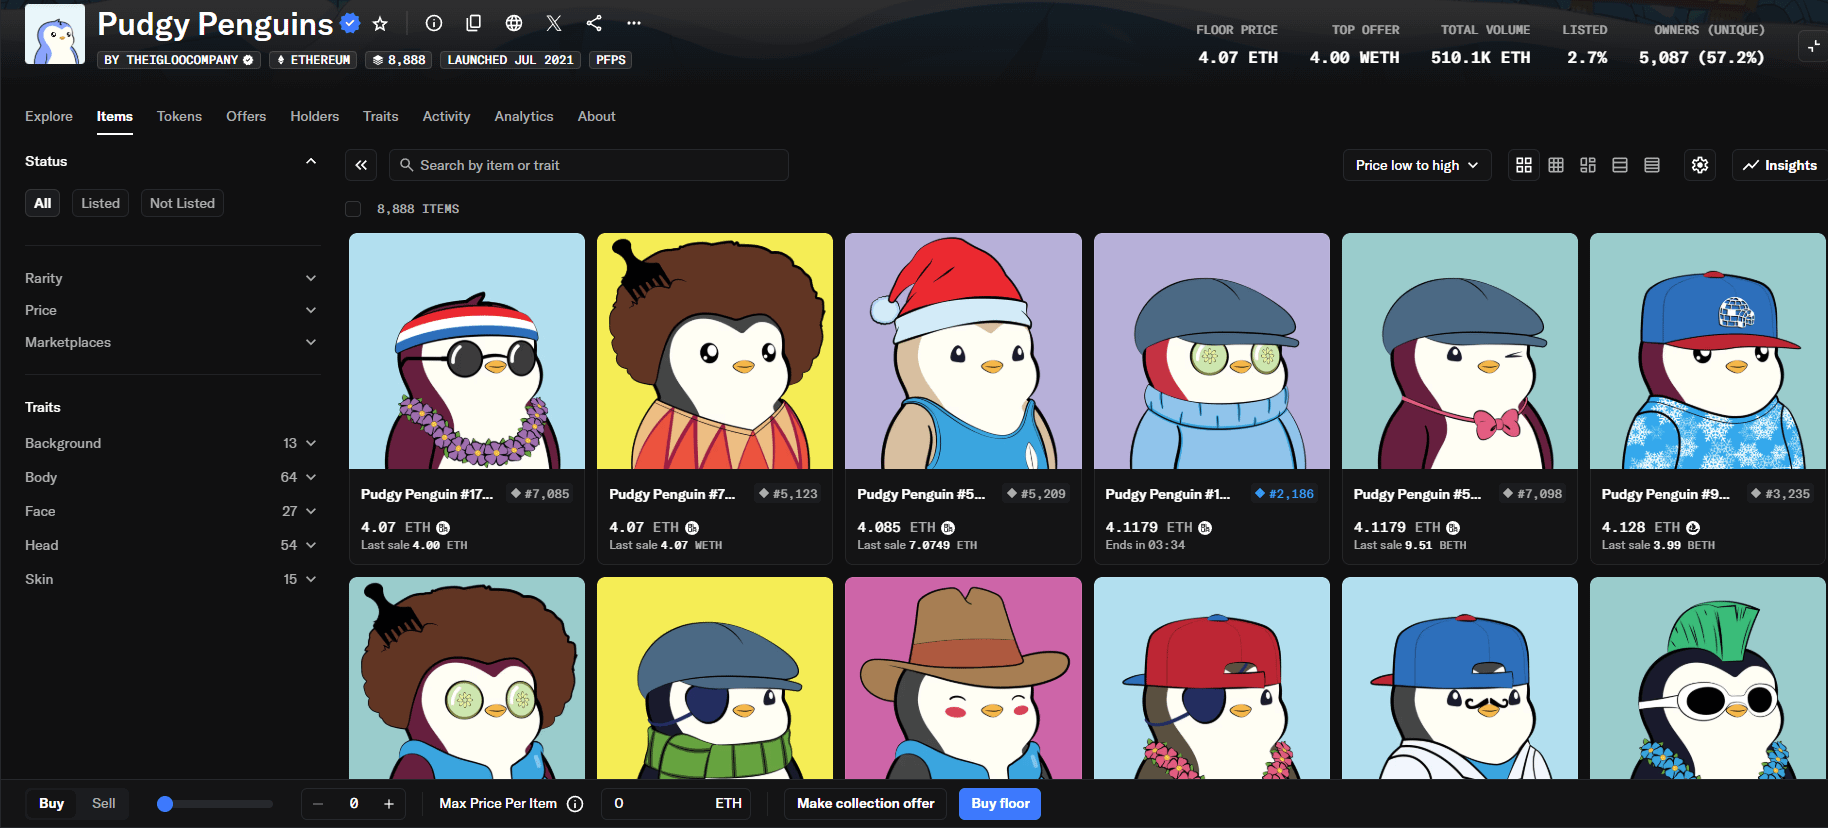The image size is (1828, 828).
Task: Click the Max Price Per Item info icon
Action: pos(575,804)
